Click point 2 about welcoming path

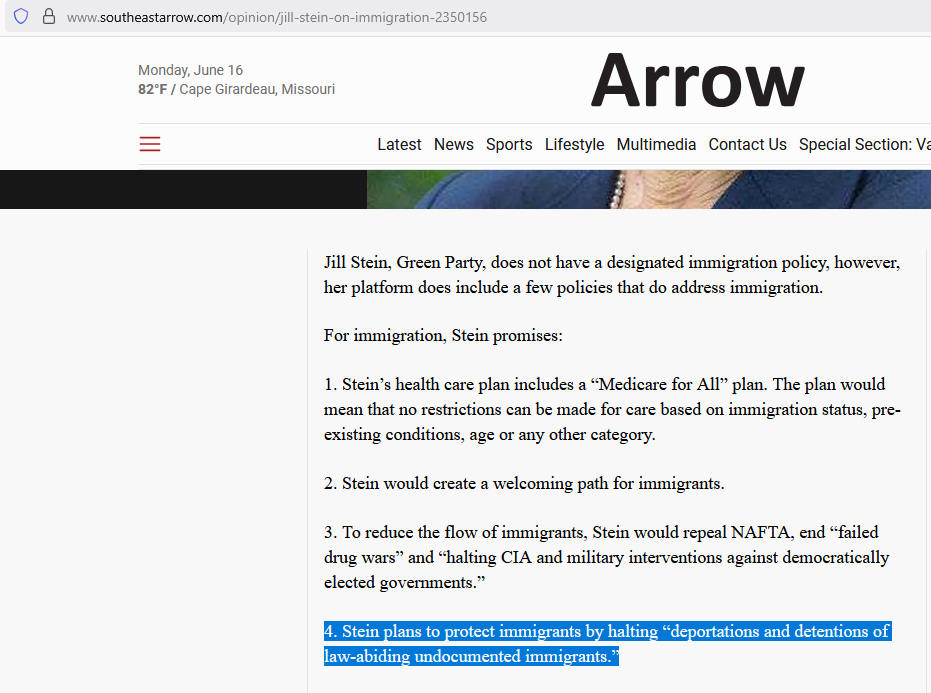click(524, 483)
